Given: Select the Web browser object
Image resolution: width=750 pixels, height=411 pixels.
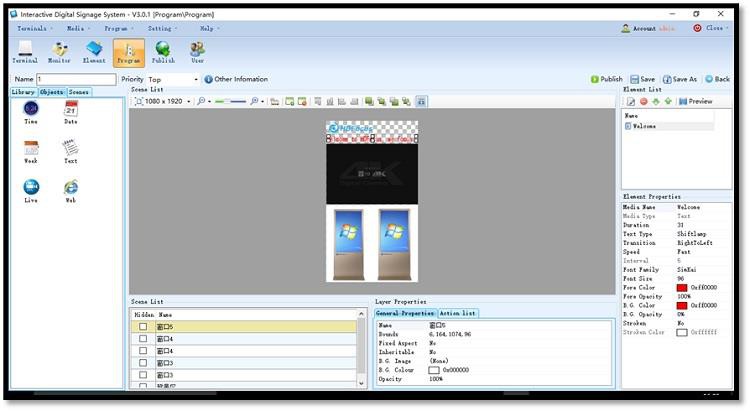Looking at the screenshot, I should [71, 191].
